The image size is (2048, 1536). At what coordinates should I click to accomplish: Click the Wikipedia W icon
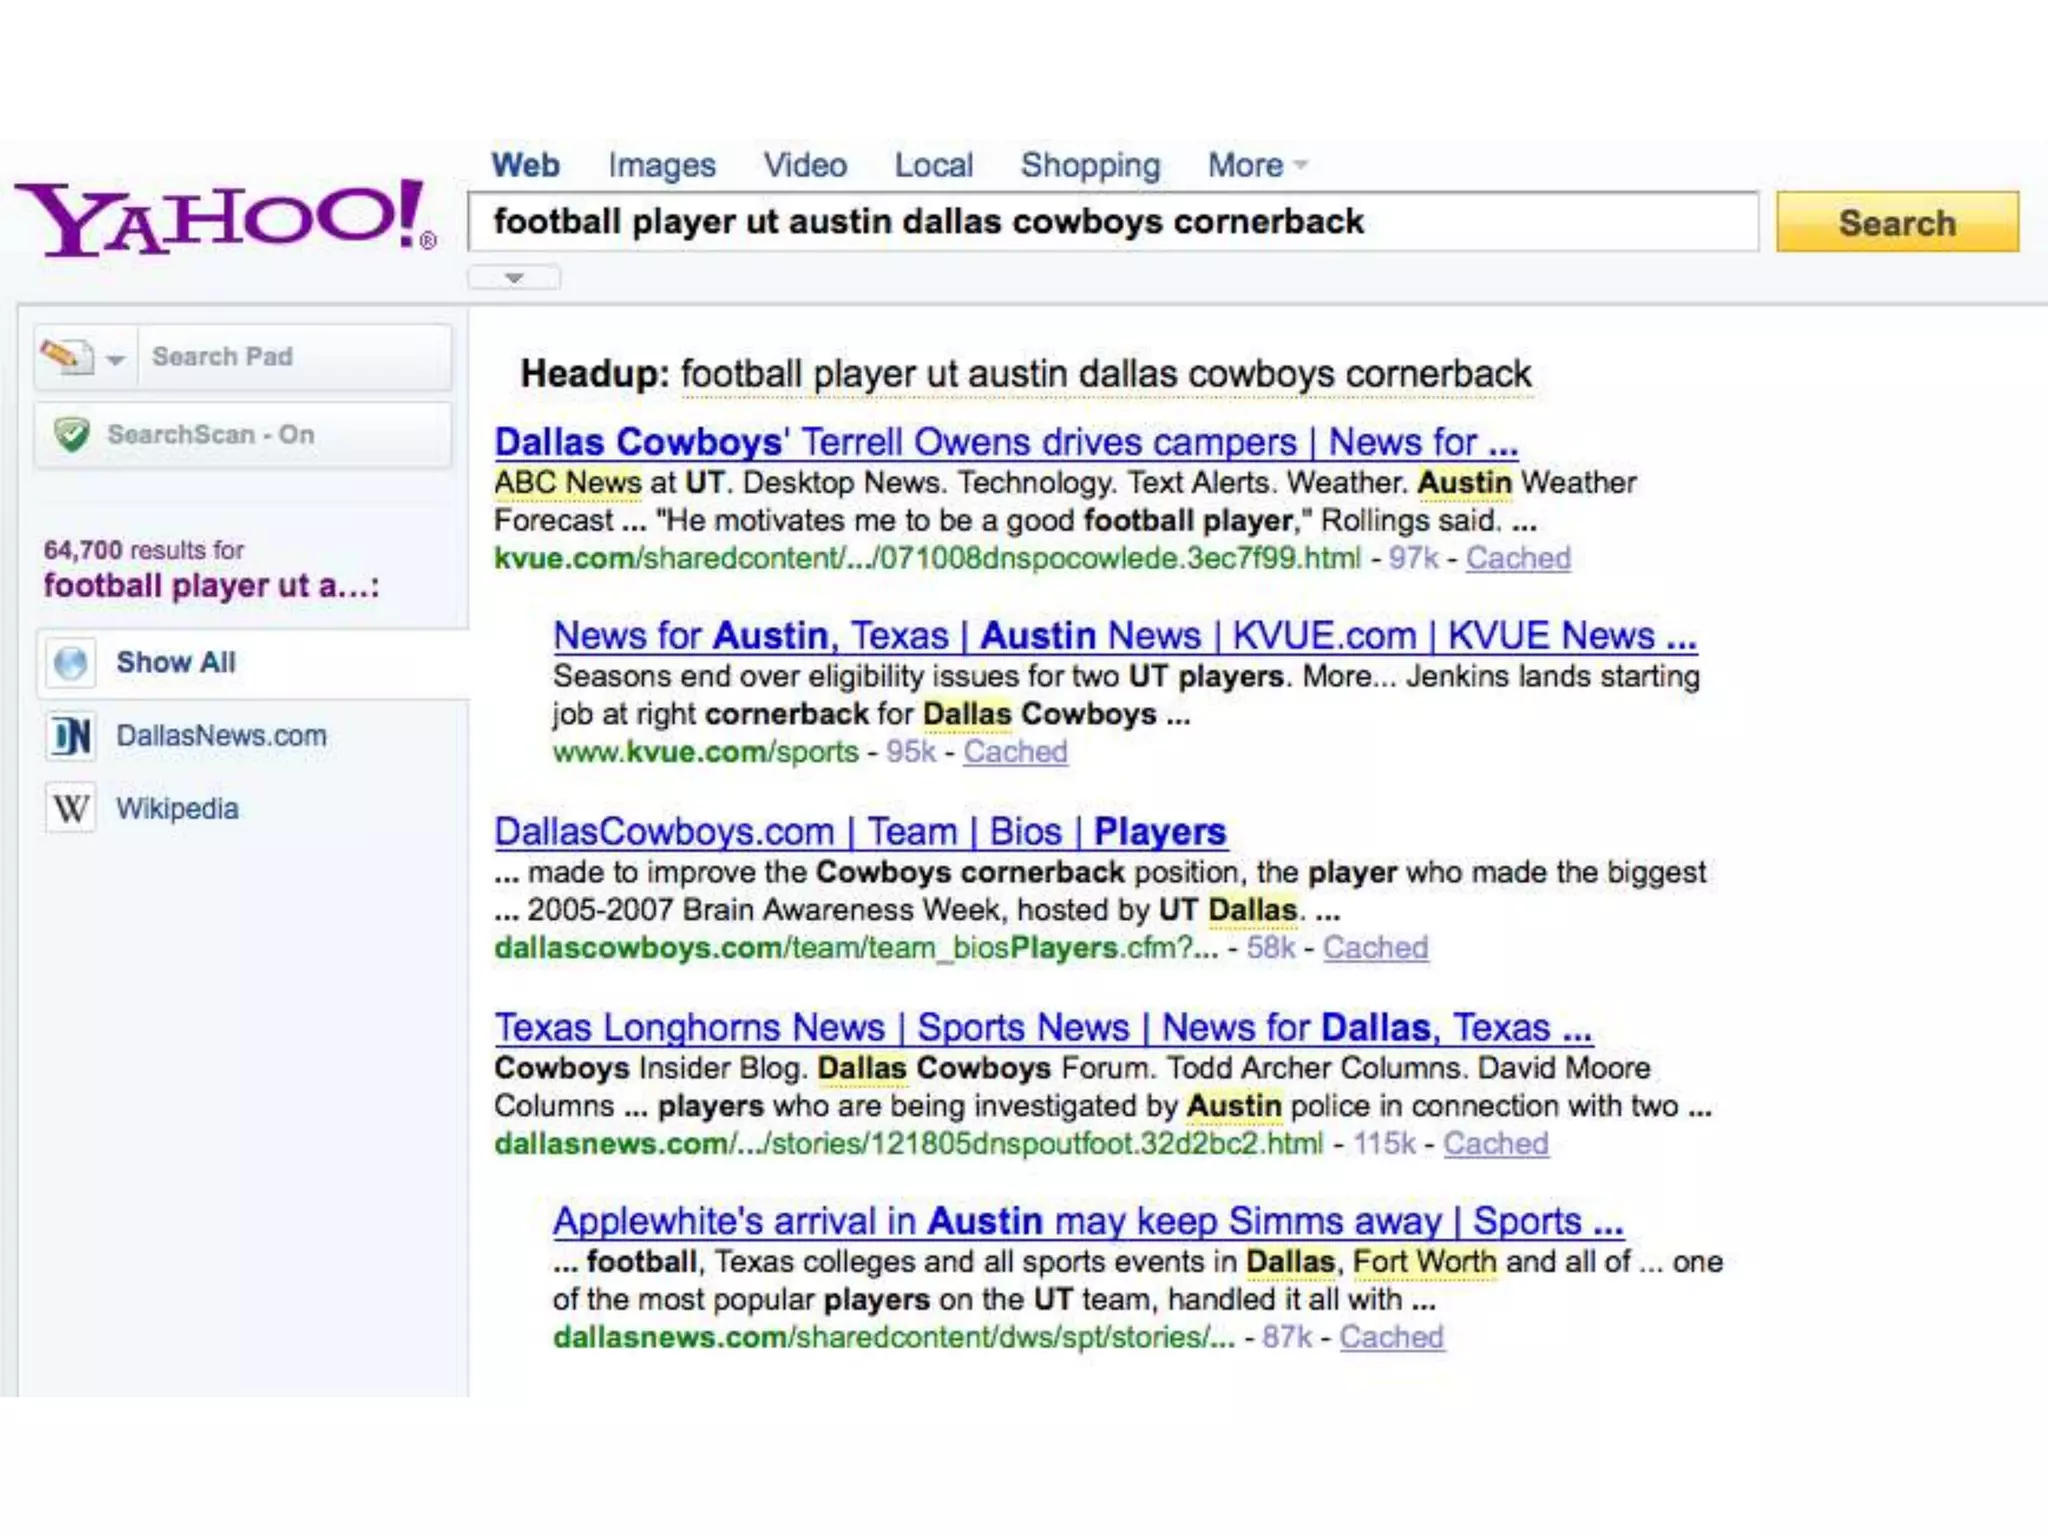coord(71,809)
